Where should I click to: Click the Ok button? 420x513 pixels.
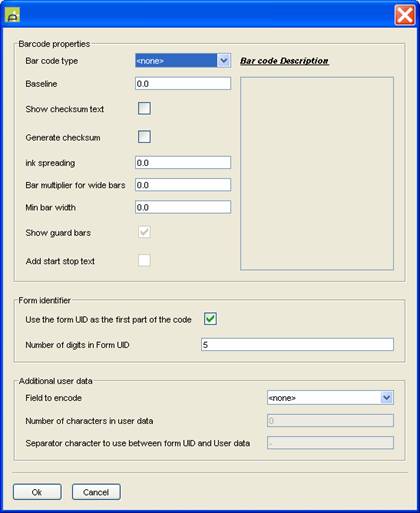(x=37, y=492)
